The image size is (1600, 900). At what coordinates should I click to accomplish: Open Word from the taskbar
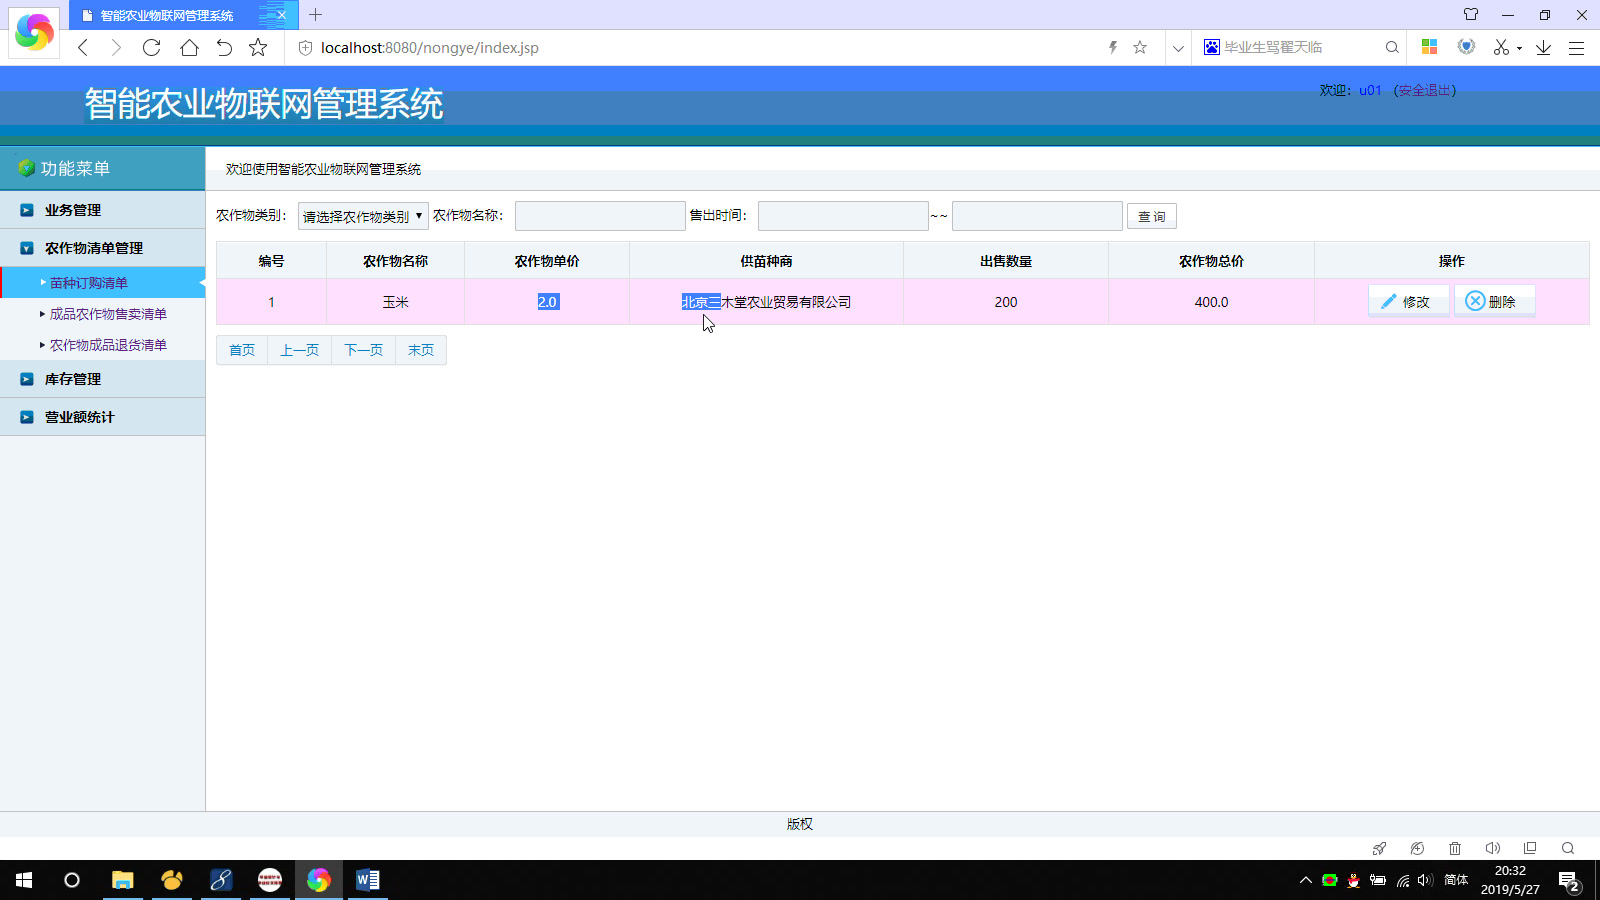(366, 880)
